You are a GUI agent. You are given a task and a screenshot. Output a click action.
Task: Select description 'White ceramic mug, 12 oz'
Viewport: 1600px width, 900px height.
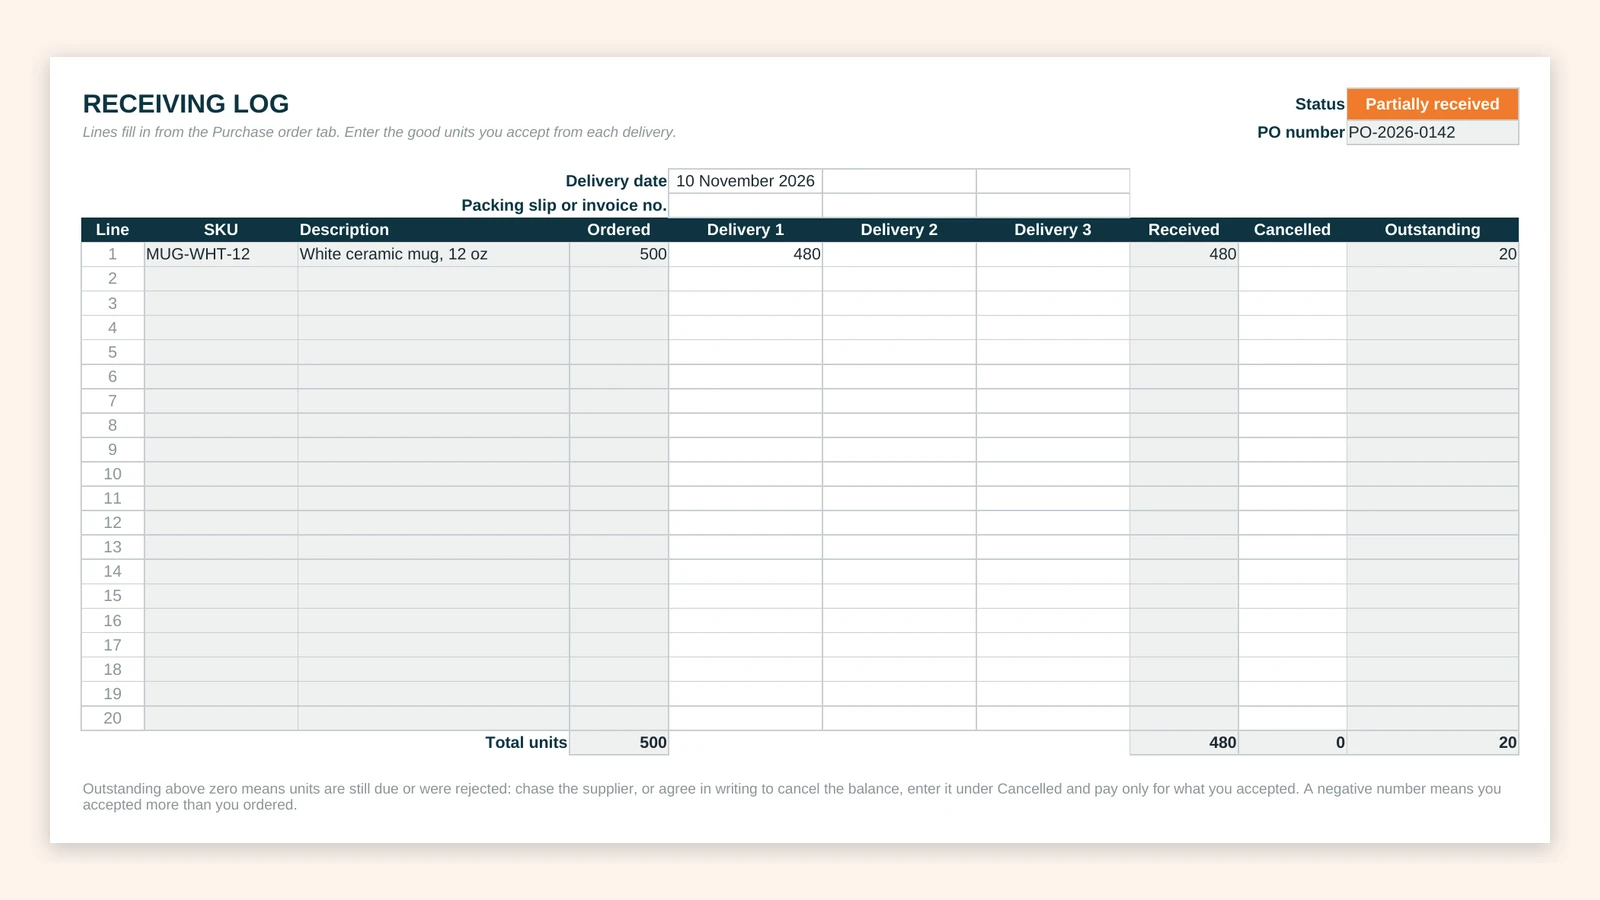tap(434, 254)
